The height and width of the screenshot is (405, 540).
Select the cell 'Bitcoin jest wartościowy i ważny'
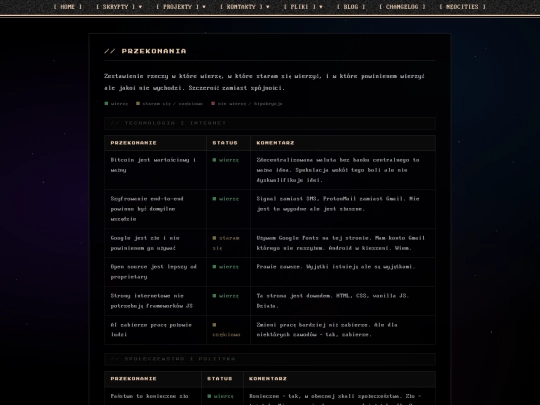pos(155,170)
